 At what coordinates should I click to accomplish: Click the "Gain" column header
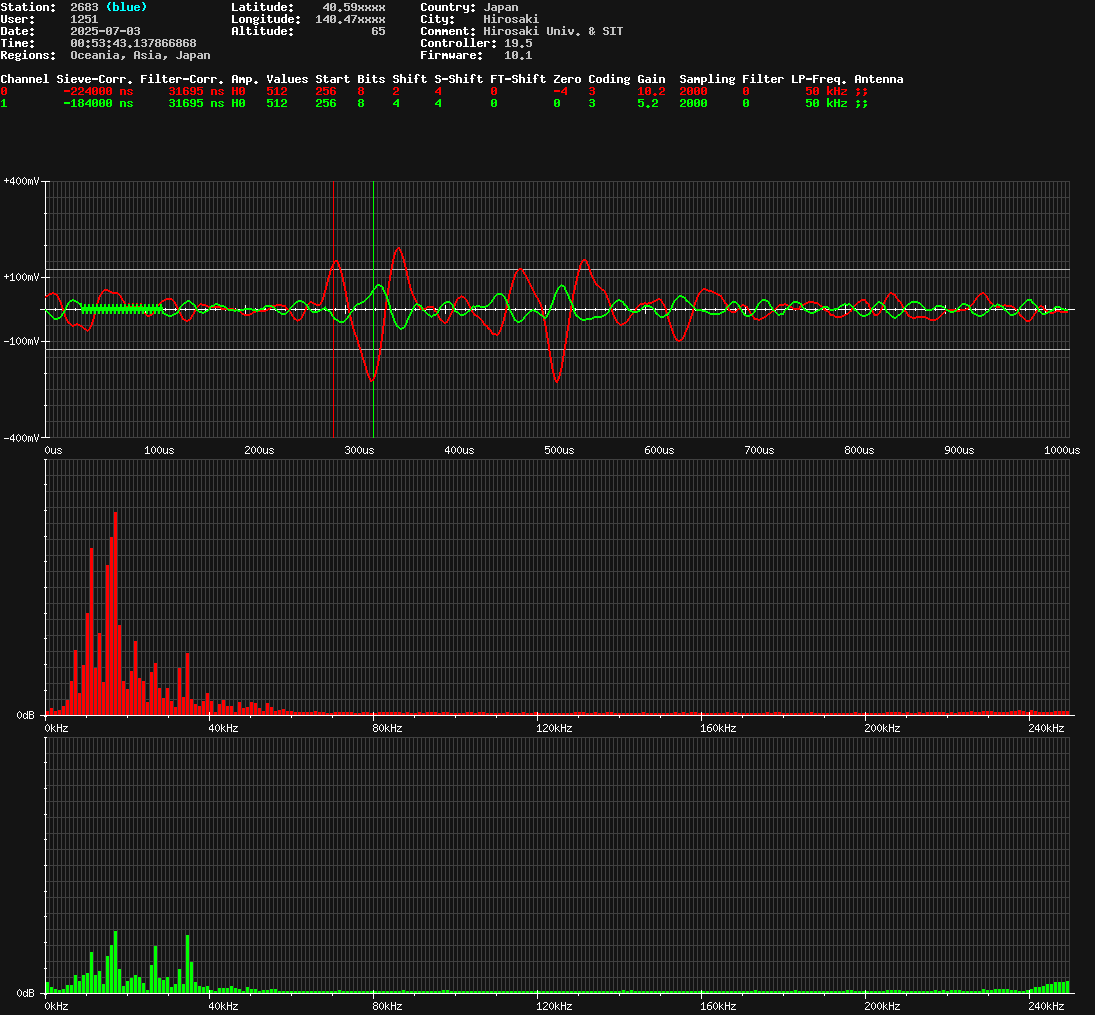[651, 79]
